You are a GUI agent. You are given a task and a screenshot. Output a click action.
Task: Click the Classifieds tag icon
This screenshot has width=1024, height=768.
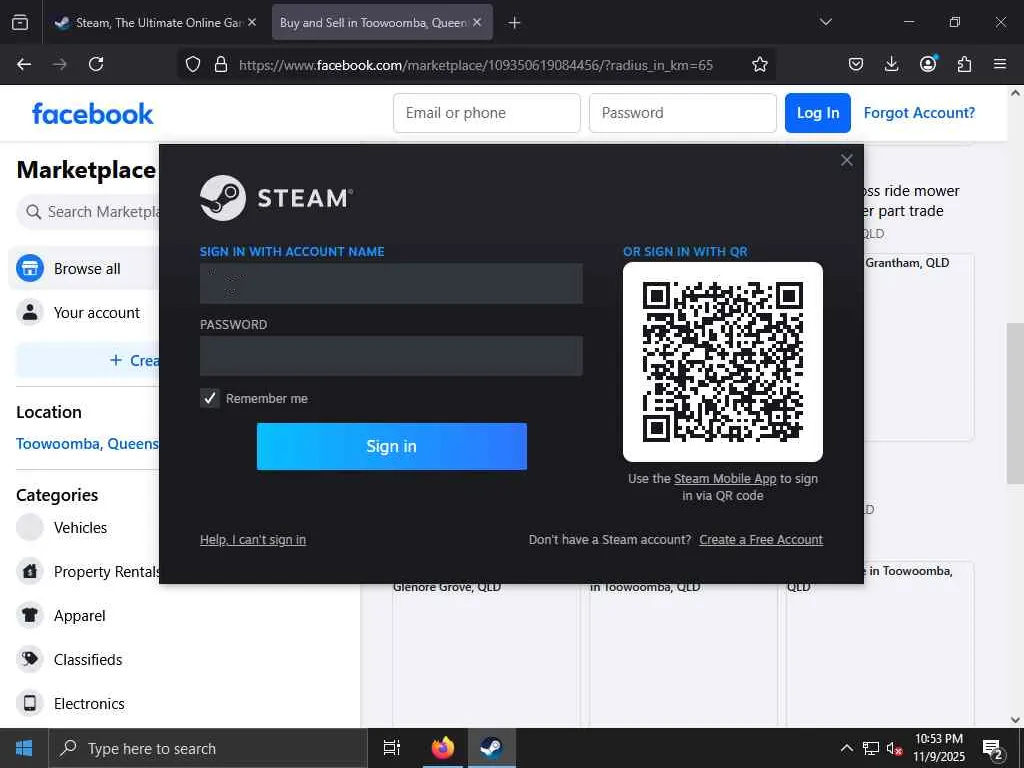(29, 659)
